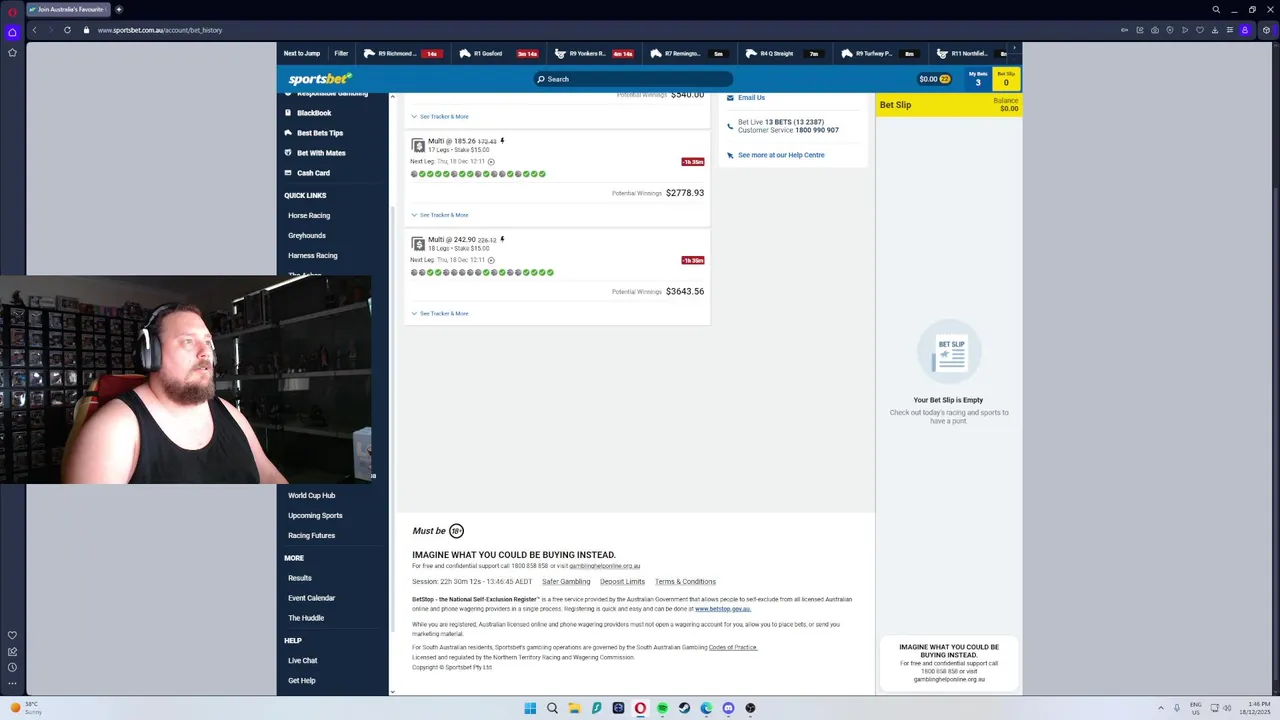This screenshot has width=1280, height=720.
Task: Open File Explorer from the taskbar
Action: point(574,708)
